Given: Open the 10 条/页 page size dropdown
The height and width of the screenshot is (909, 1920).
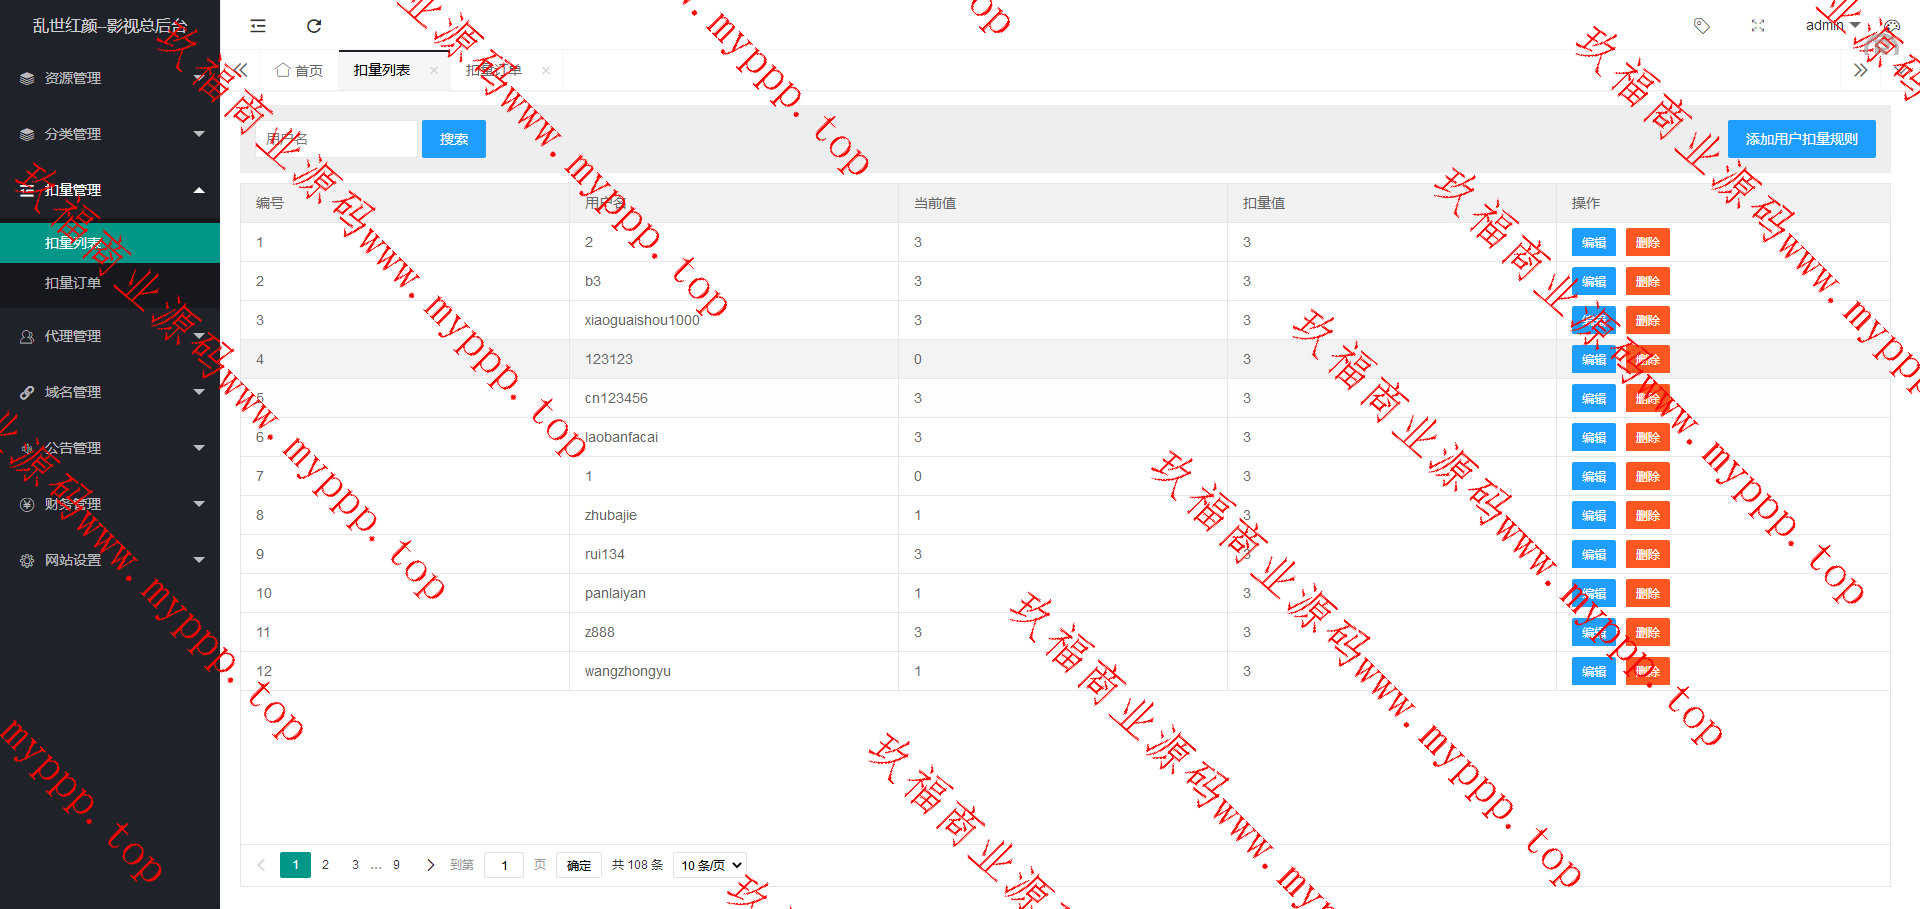Looking at the screenshot, I should 710,865.
